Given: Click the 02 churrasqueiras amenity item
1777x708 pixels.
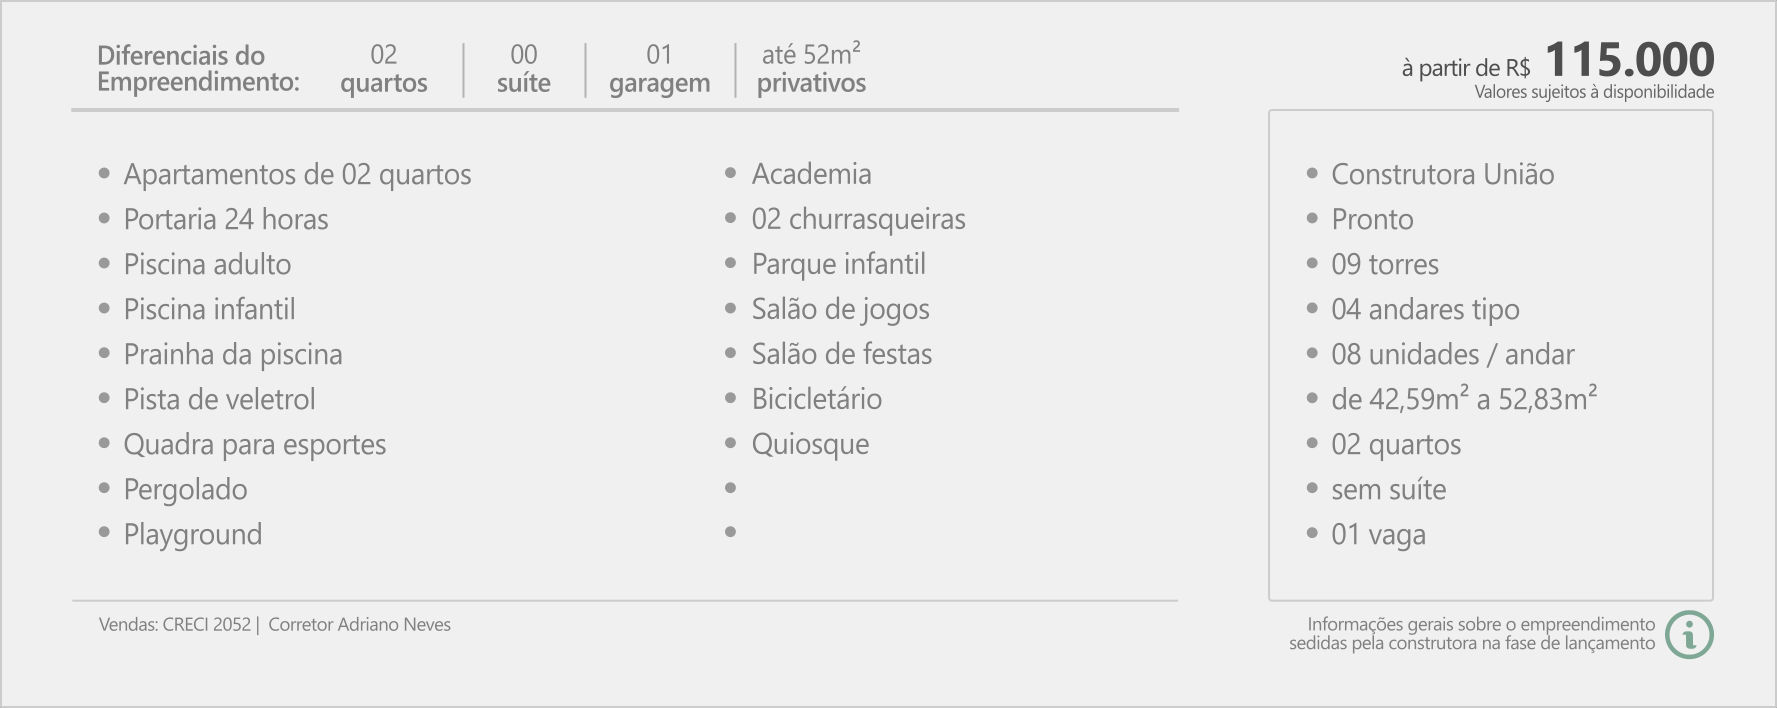Looking at the screenshot, I should 858,219.
